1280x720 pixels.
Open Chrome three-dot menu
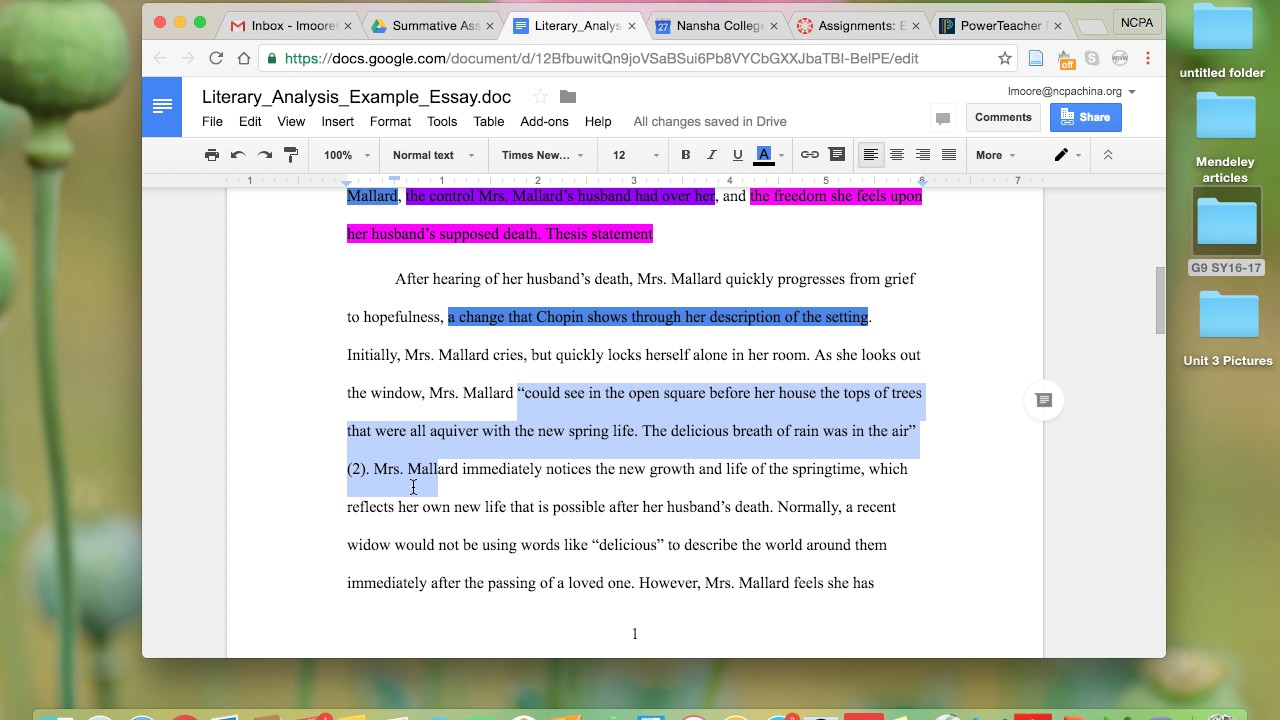(1148, 58)
